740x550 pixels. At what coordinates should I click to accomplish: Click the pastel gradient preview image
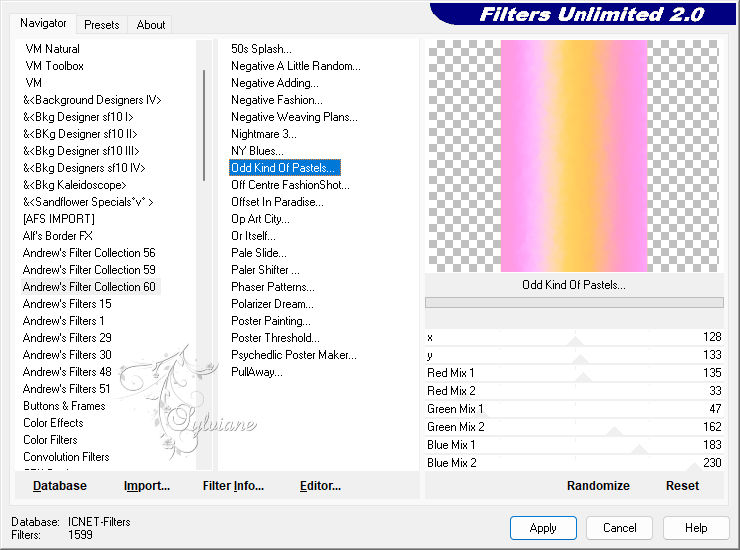tap(574, 156)
